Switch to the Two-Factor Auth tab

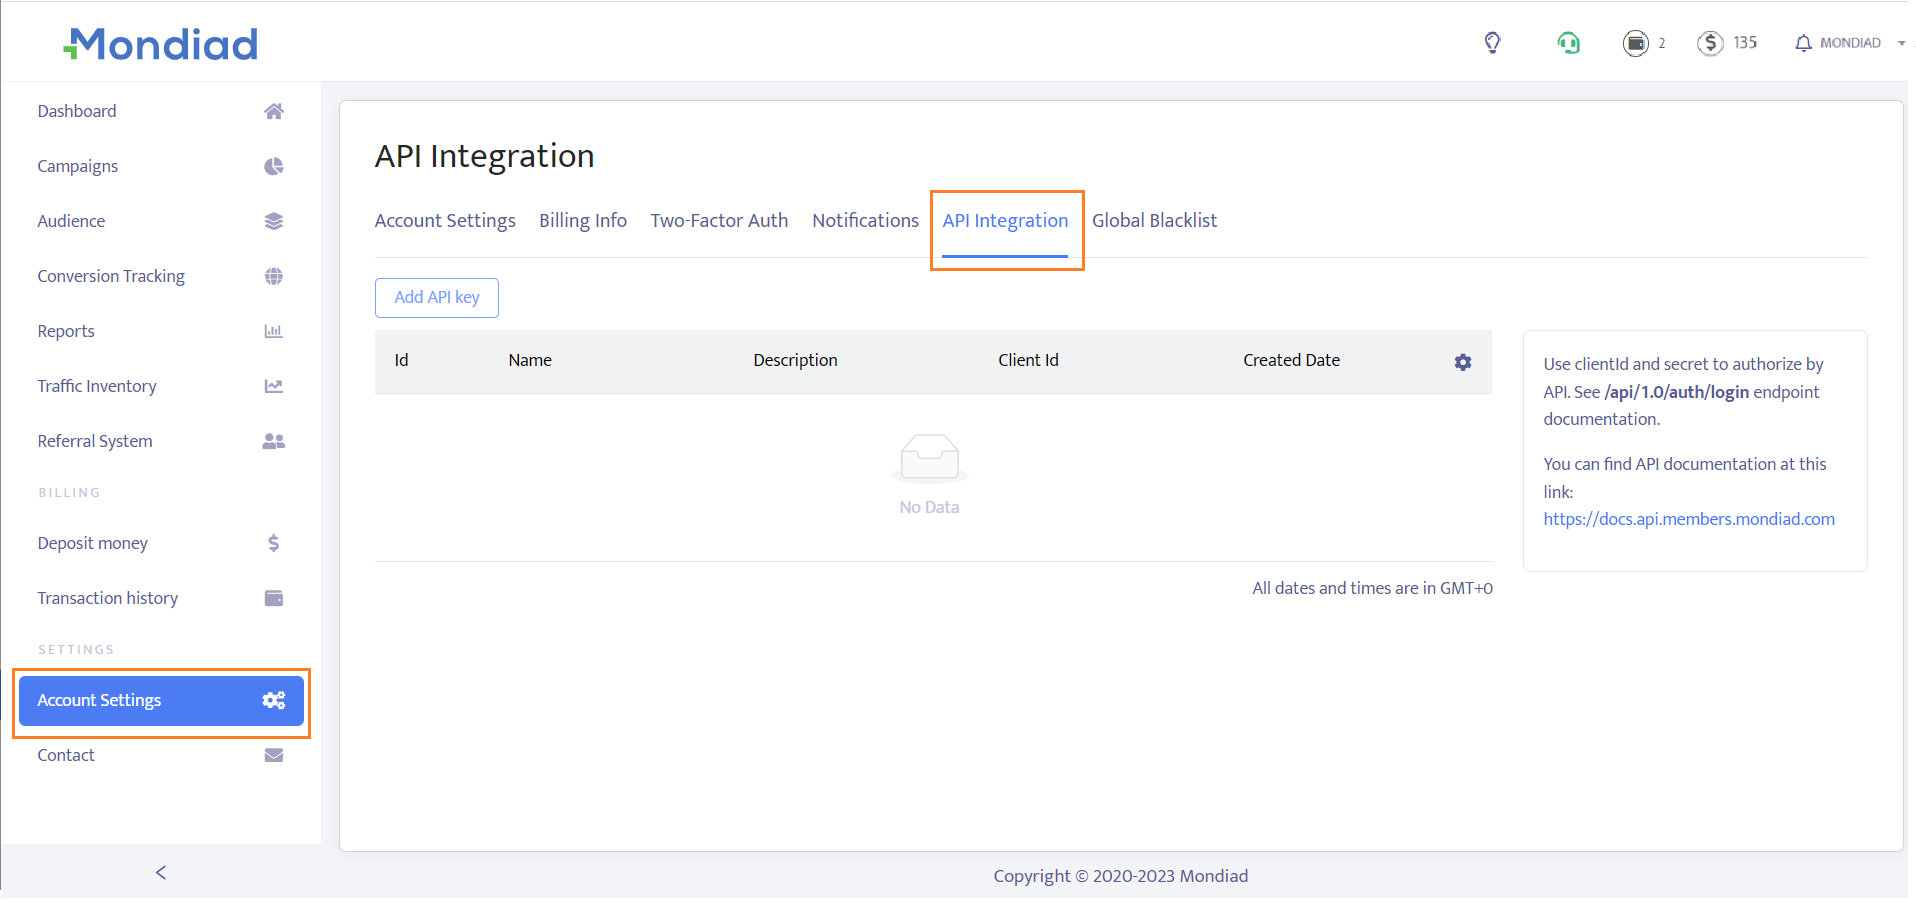point(719,221)
